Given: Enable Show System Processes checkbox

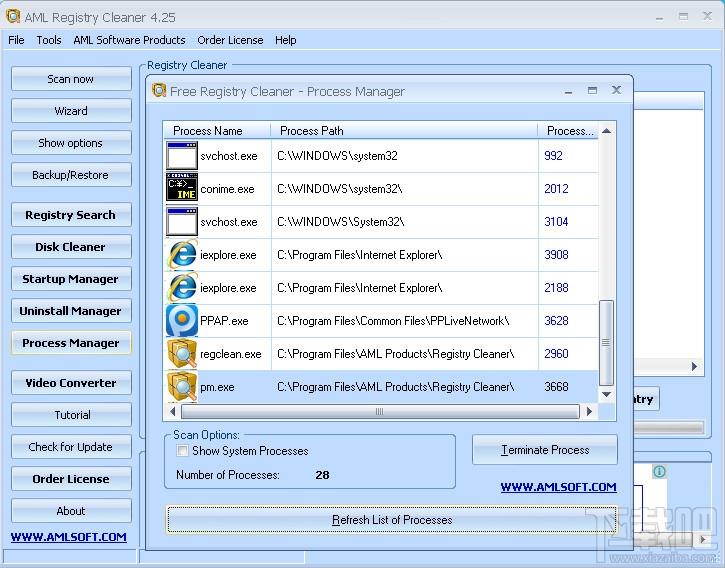Looking at the screenshot, I should tap(183, 451).
